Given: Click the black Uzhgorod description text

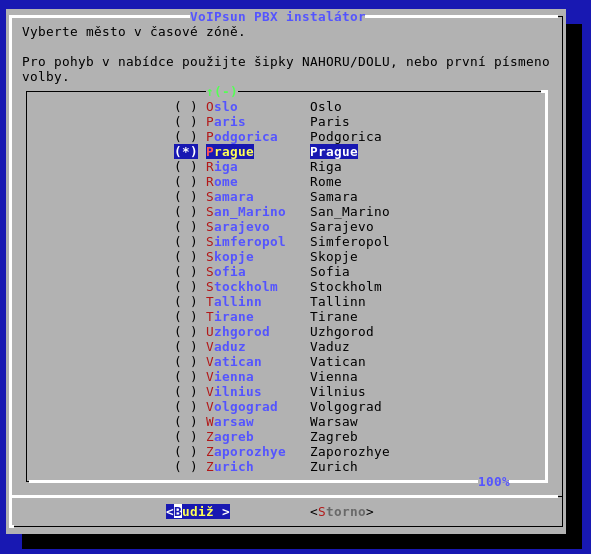Looking at the screenshot, I should pyautogui.click(x=342, y=332).
